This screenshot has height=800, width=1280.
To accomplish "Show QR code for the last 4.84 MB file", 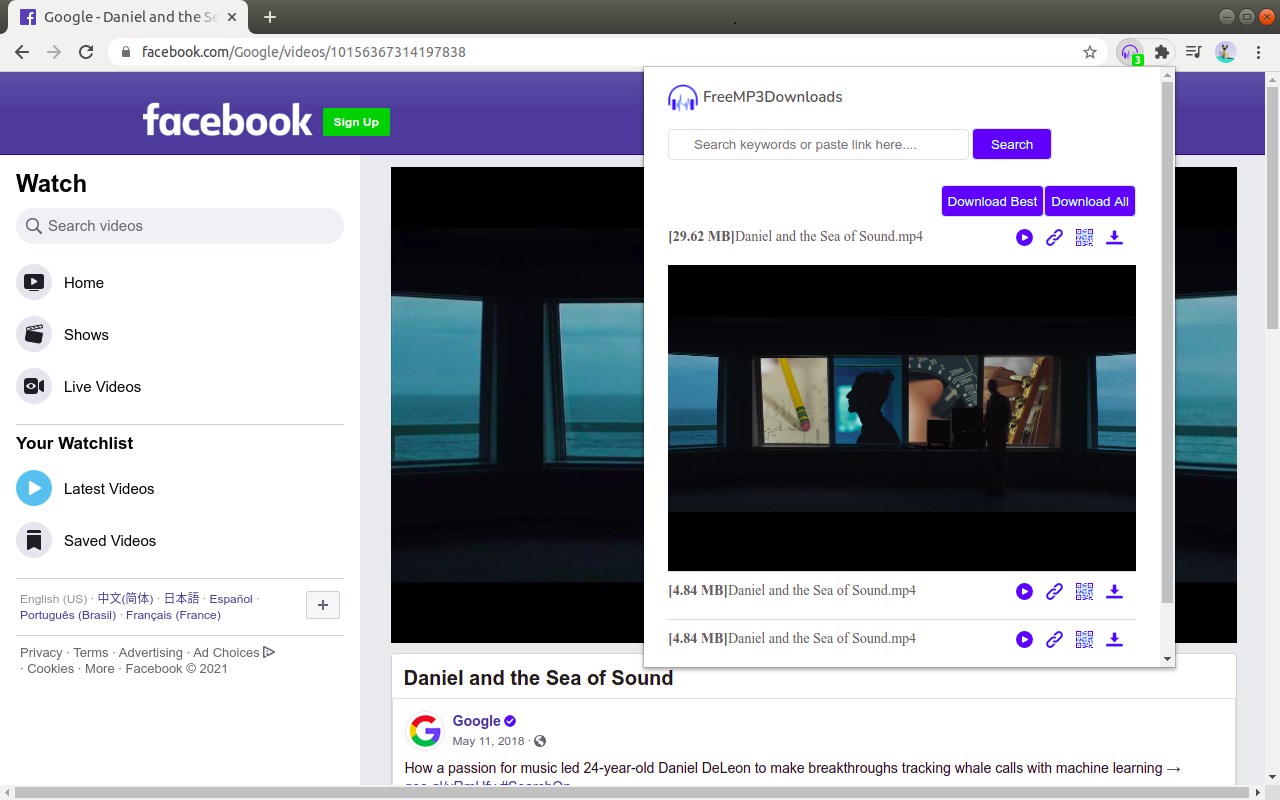I will pyautogui.click(x=1084, y=640).
